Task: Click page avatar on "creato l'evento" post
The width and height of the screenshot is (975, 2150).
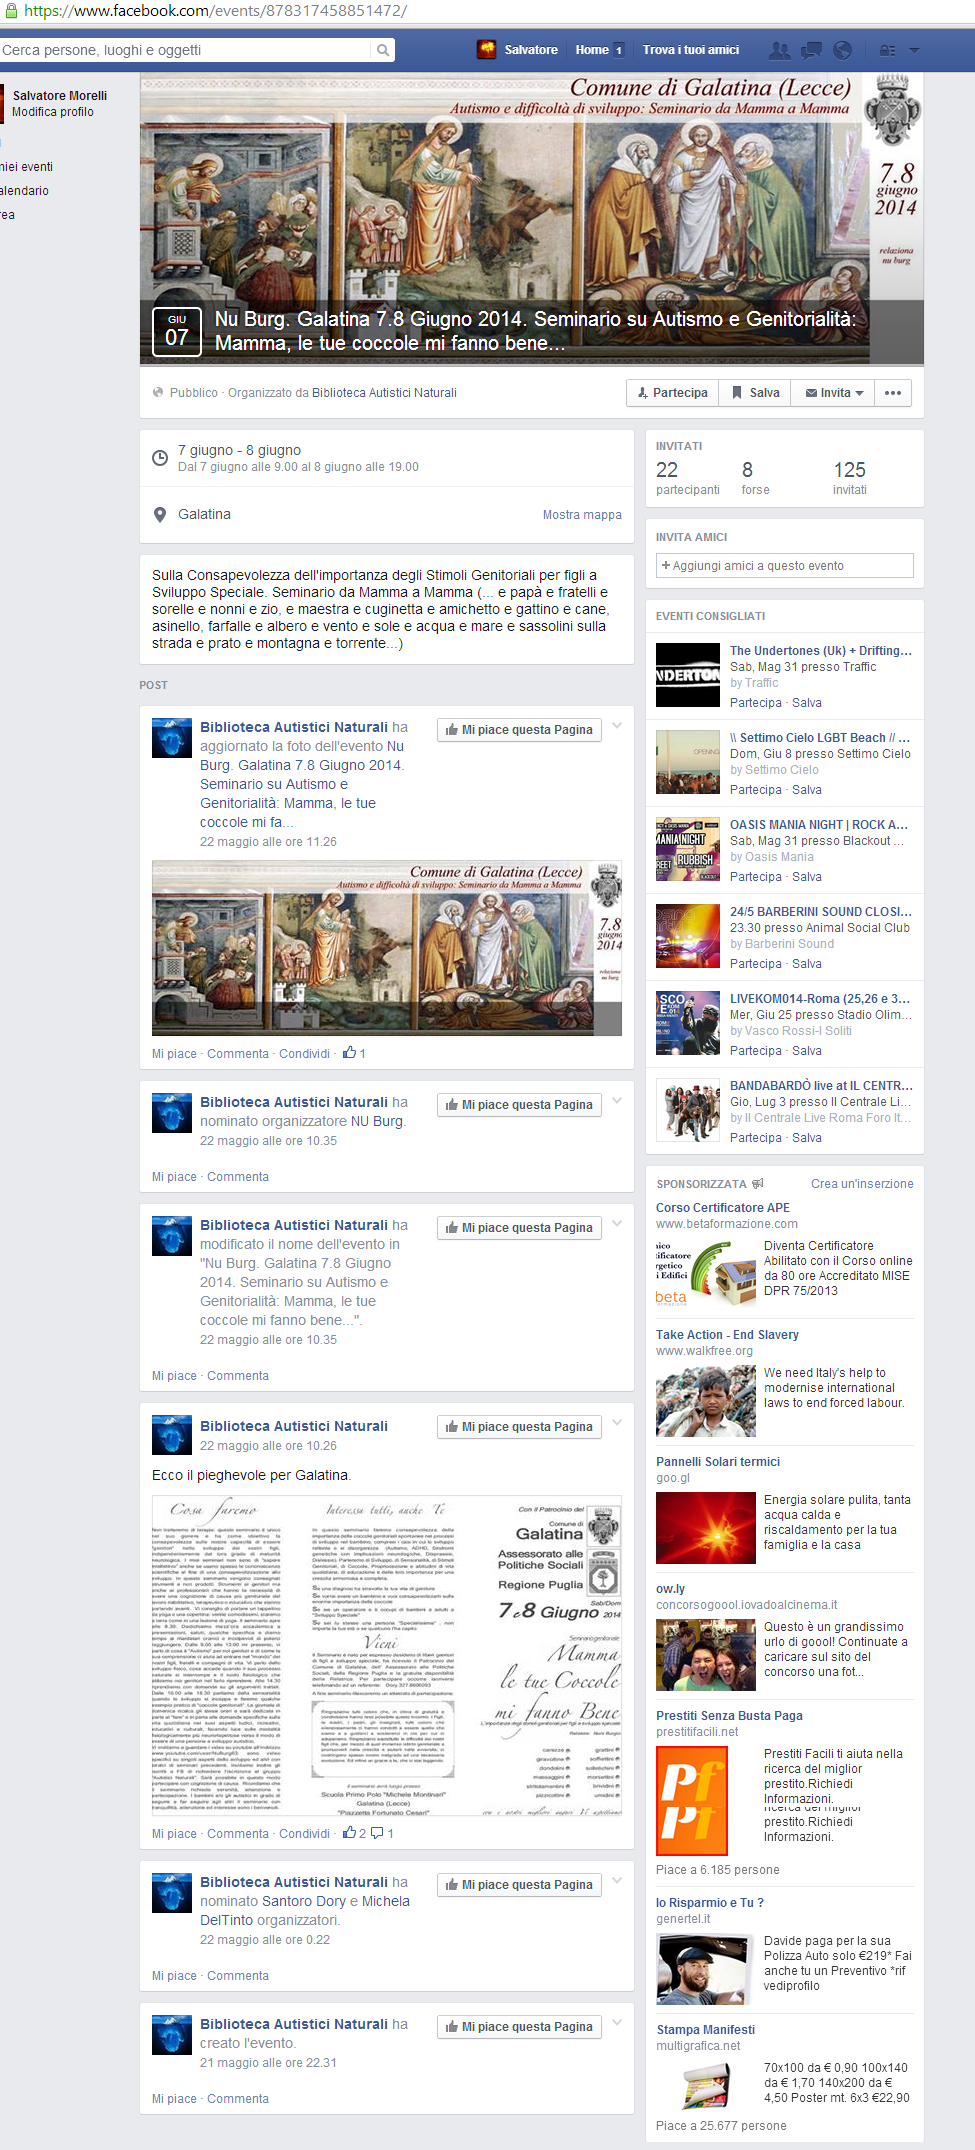Action: [x=171, y=2036]
